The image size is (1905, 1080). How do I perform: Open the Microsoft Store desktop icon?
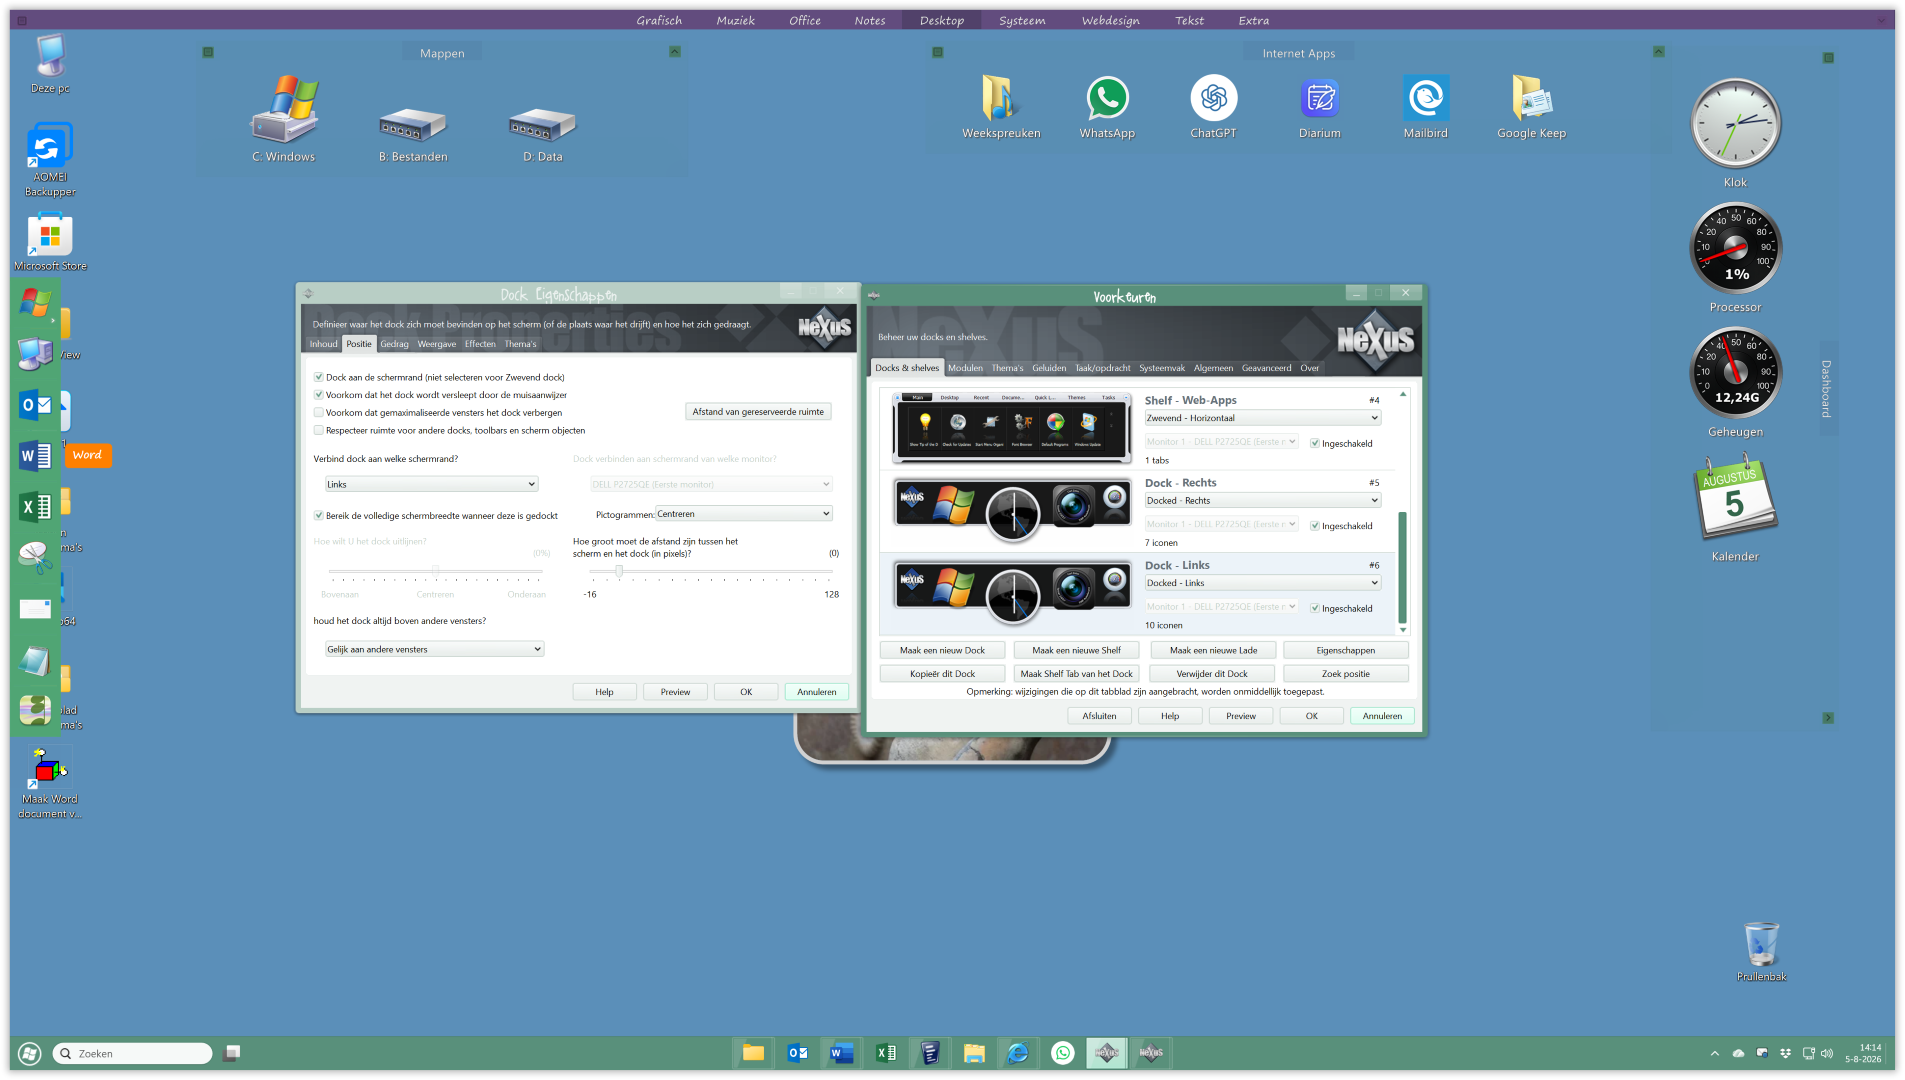50,242
